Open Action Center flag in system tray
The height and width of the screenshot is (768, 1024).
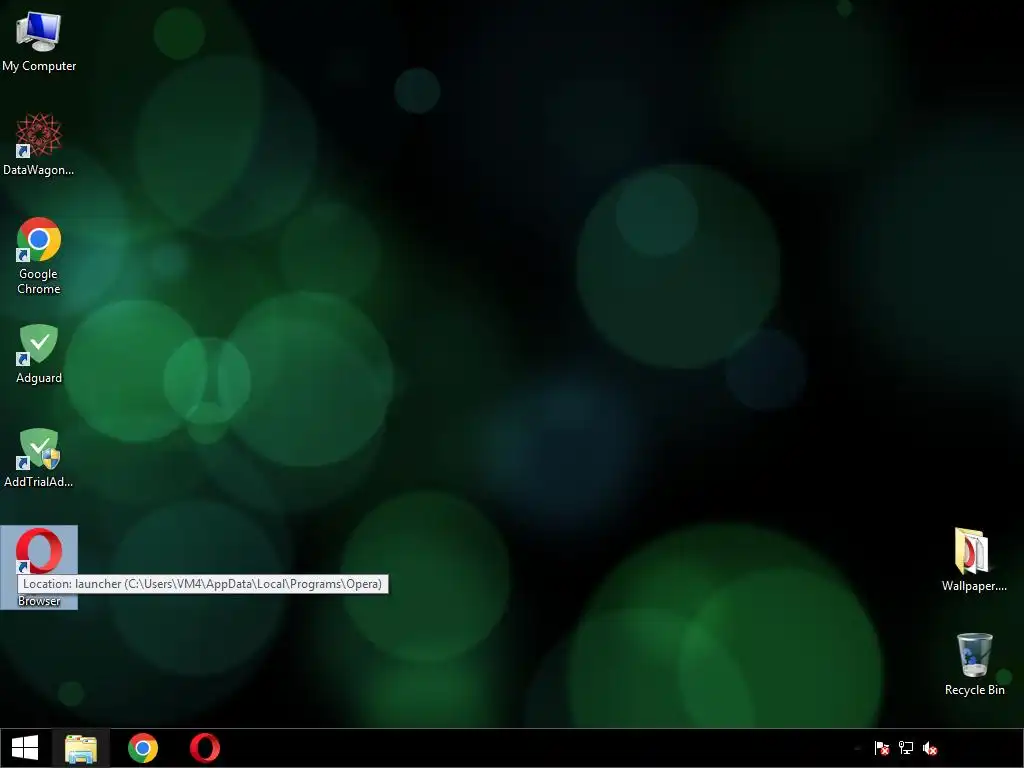point(882,748)
